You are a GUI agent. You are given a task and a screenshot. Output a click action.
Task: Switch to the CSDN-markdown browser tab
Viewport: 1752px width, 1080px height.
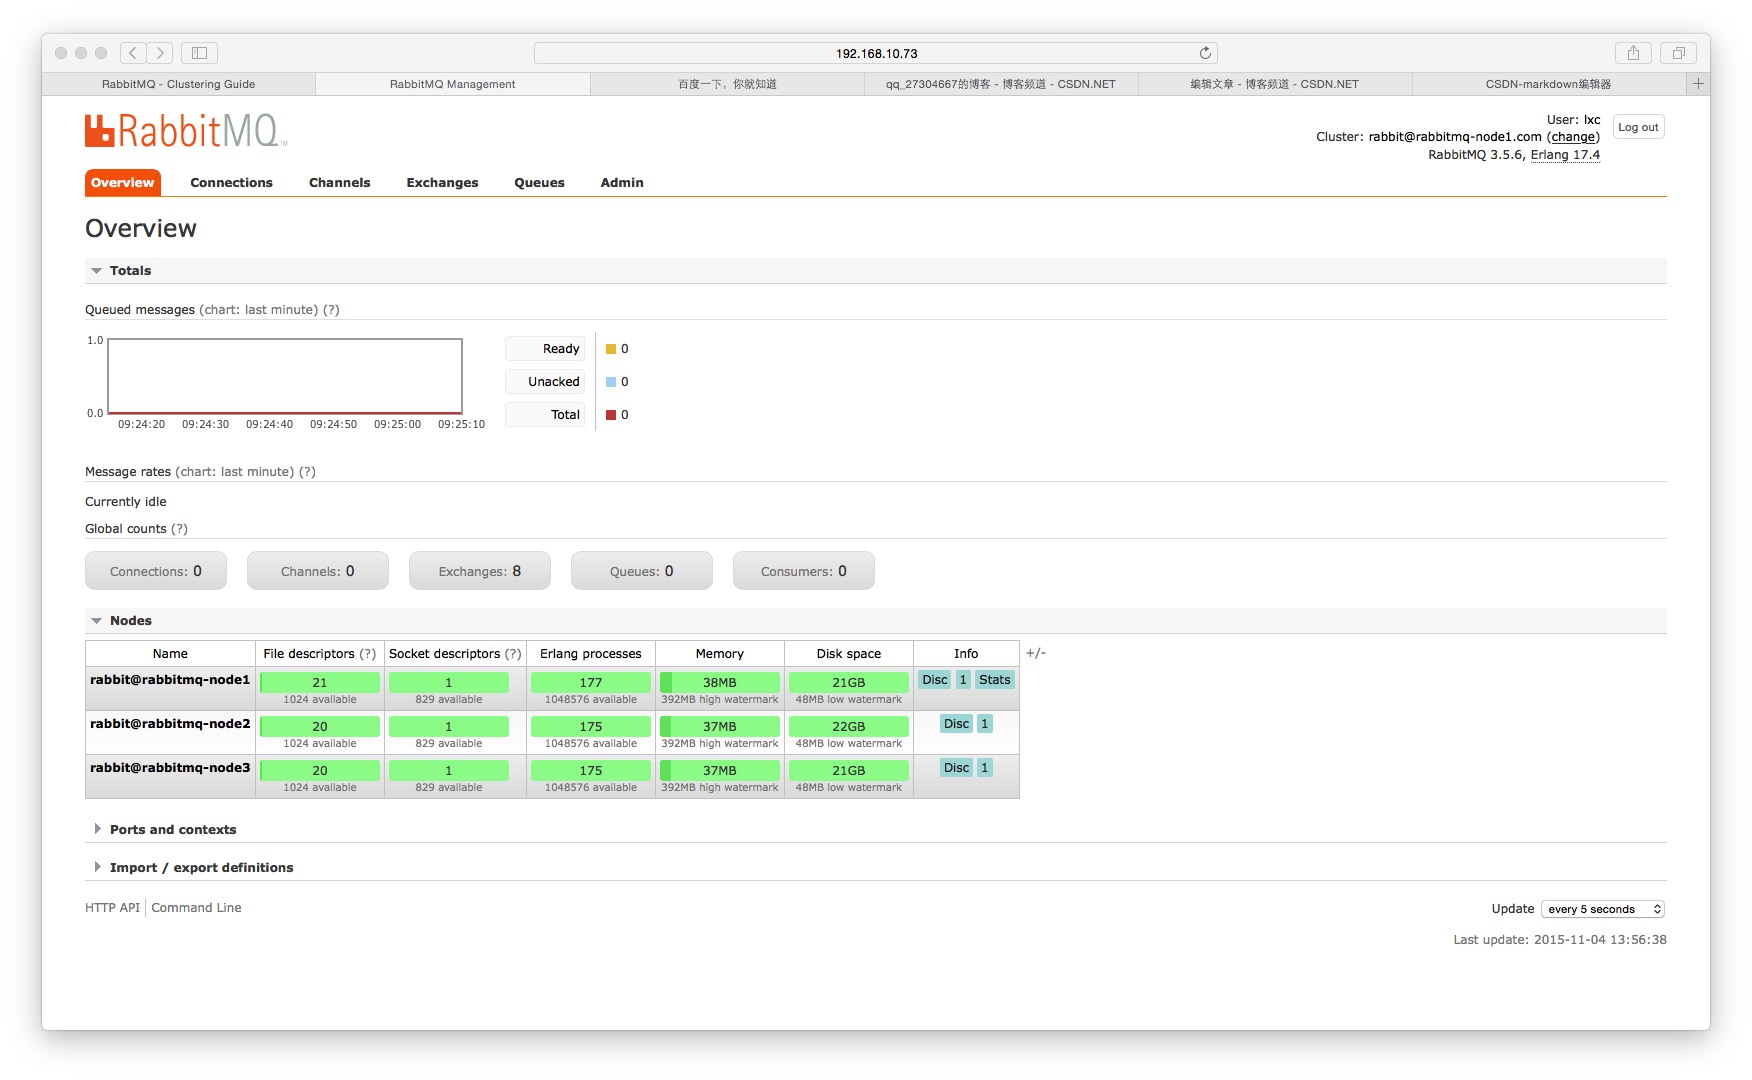click(x=1548, y=84)
